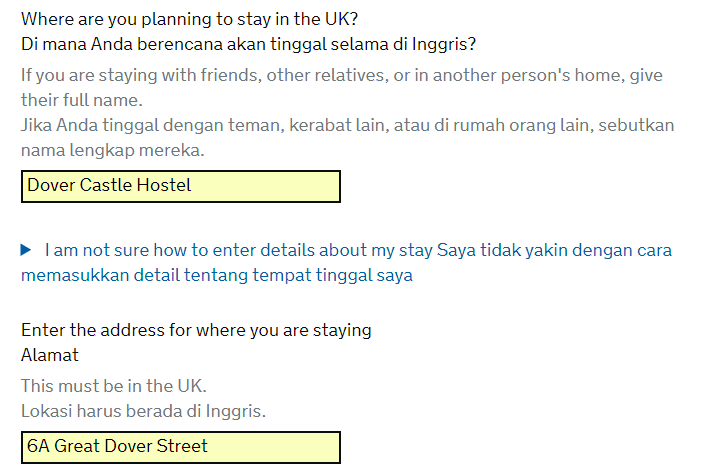Screen dimensions: 719x474
Task: Click the 'This must be in the UK.' hint
Action: (114, 386)
